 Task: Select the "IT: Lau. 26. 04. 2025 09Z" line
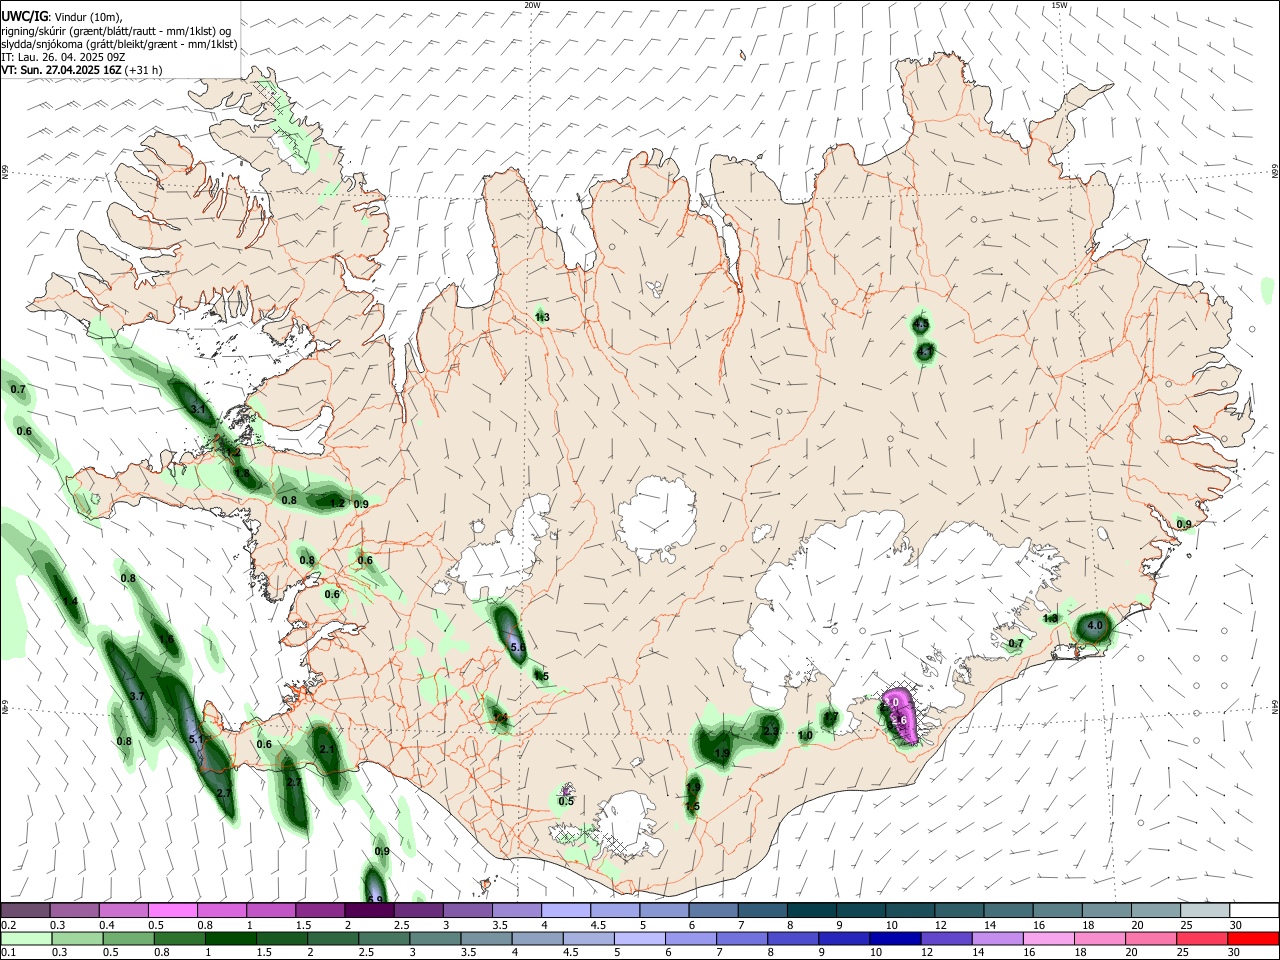(63, 57)
